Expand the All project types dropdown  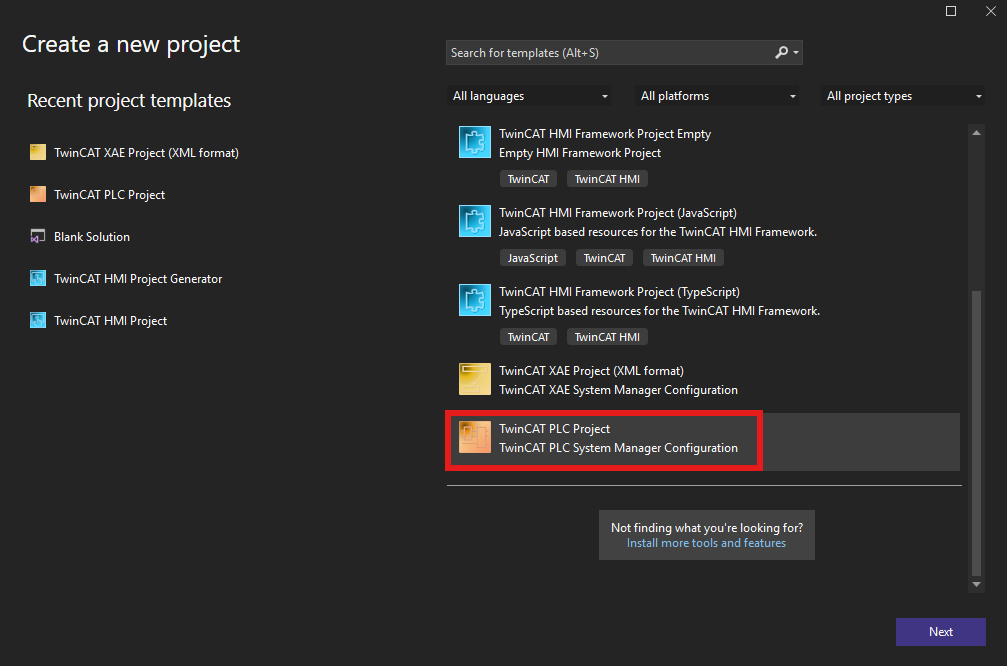(903, 96)
